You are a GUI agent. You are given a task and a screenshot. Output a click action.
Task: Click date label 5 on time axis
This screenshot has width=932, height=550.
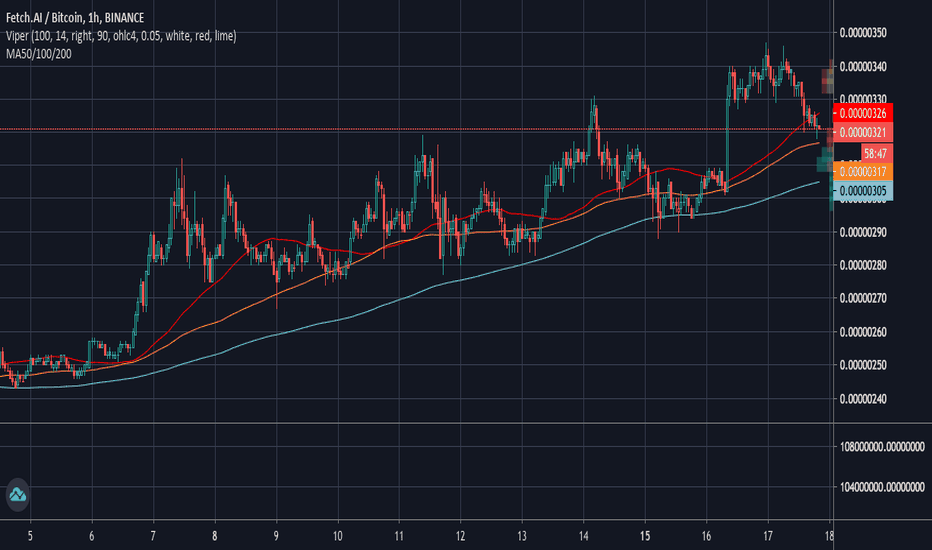pyautogui.click(x=30, y=536)
